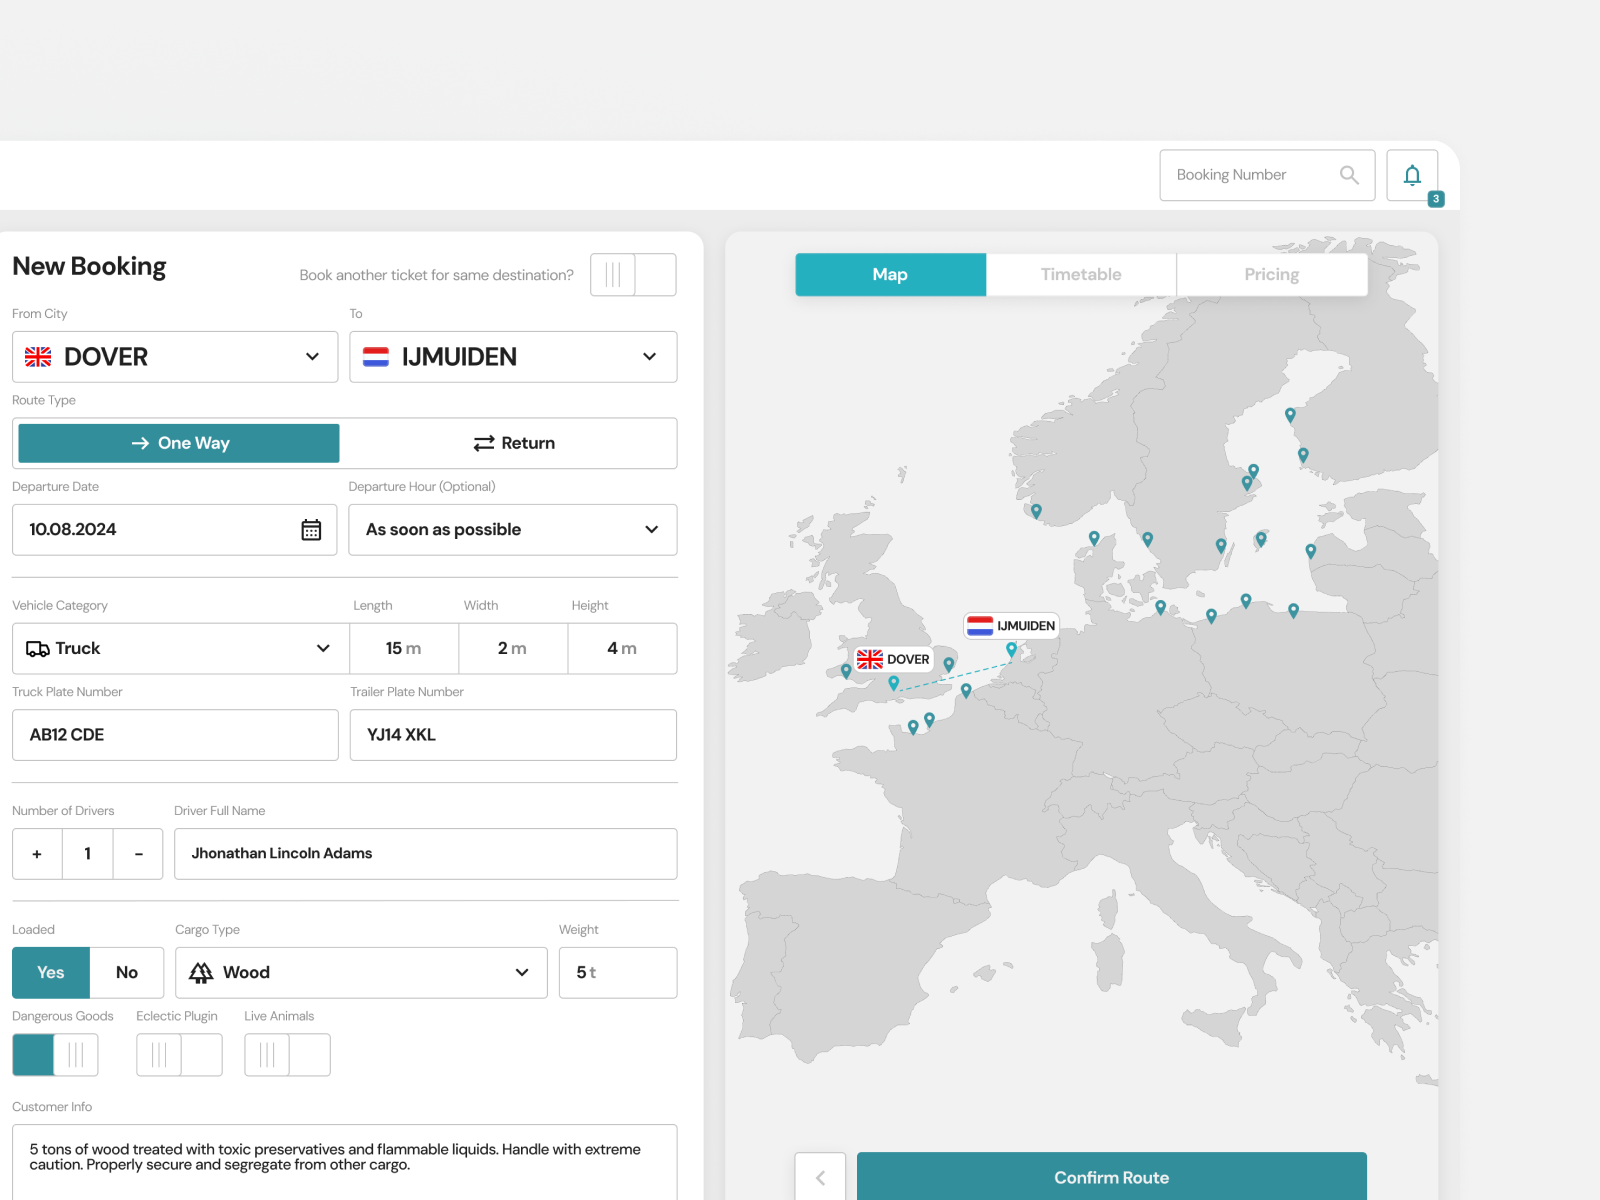Open the Departure Hour dropdown
The width and height of the screenshot is (1600, 1200).
pos(513,530)
